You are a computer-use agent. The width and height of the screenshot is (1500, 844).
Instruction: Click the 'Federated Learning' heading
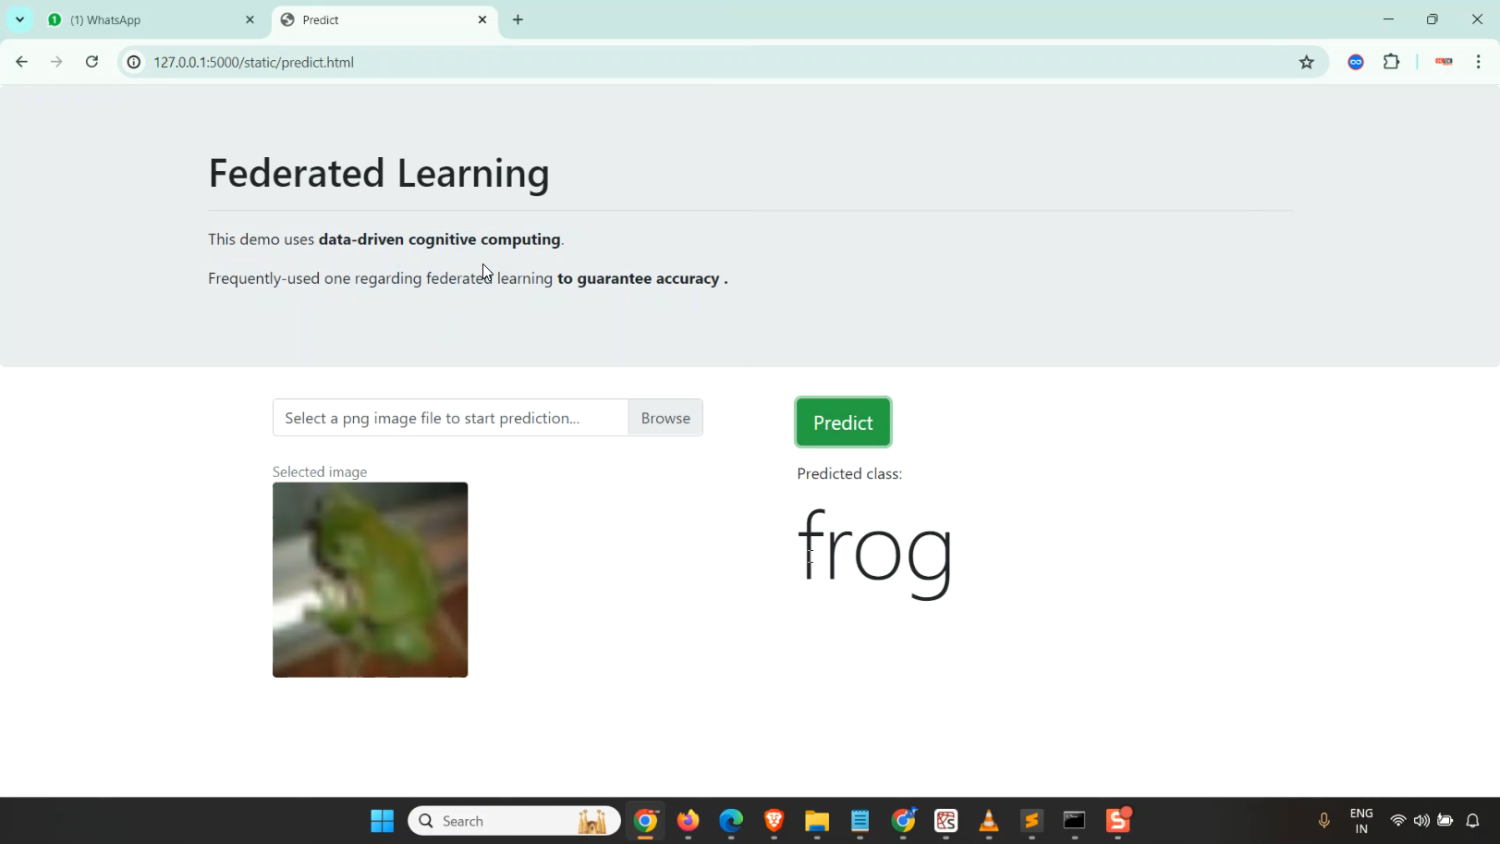(x=379, y=173)
